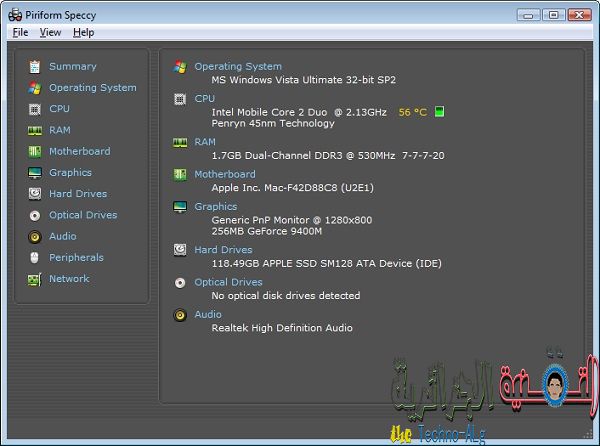The height and width of the screenshot is (446, 600).
Task: Open the View menu
Action: click(50, 33)
